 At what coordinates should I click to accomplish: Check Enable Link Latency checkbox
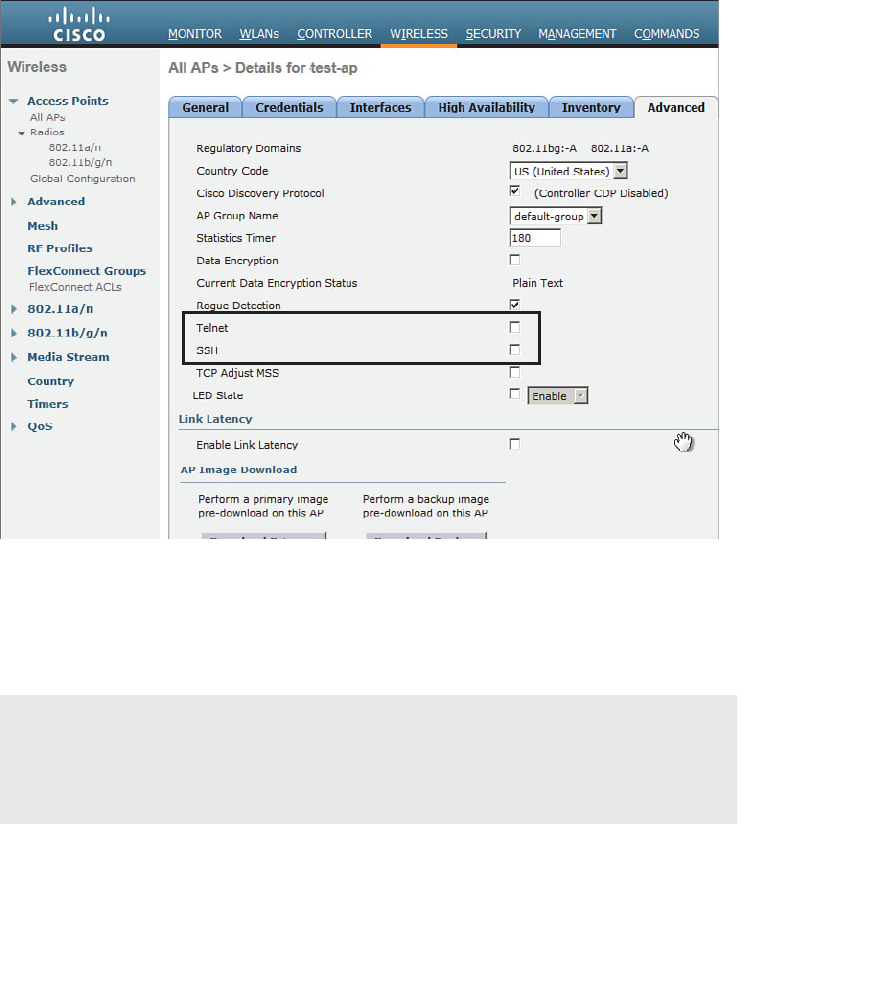point(515,444)
